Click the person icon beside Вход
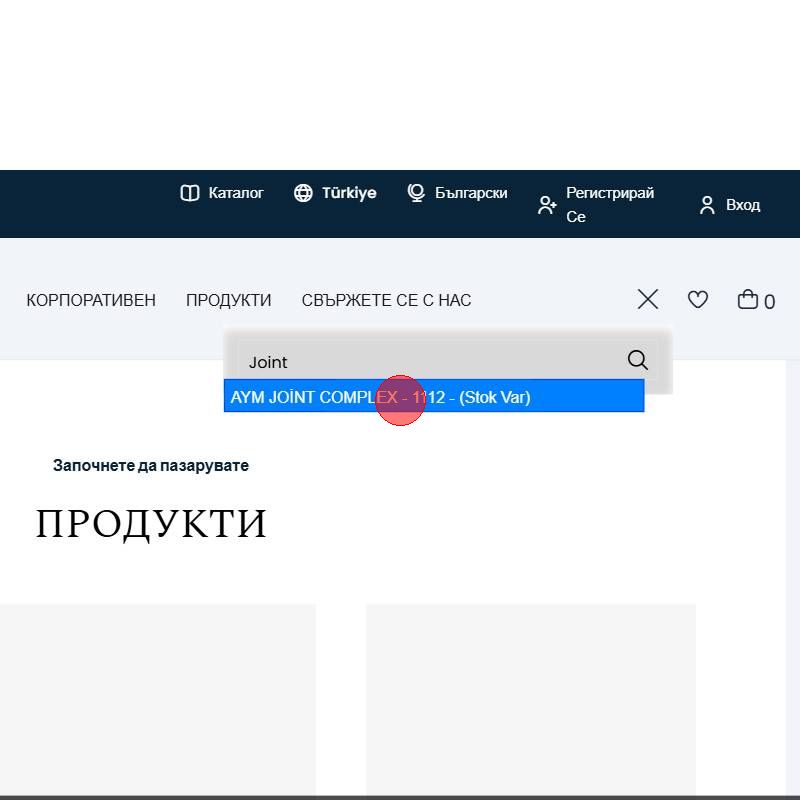Image resolution: width=800 pixels, height=800 pixels. pos(707,205)
